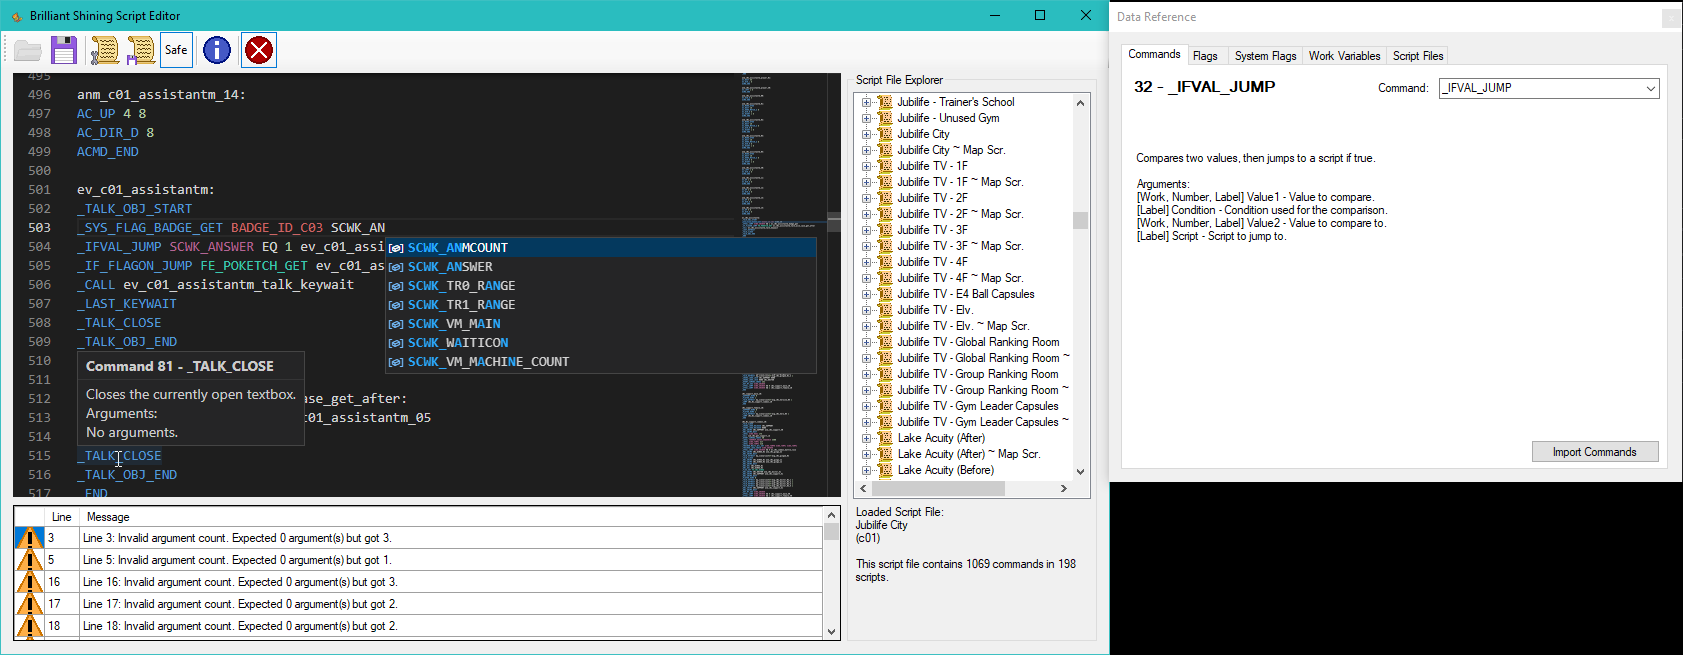Click the warning icon for line 5 error
The width and height of the screenshot is (1683, 655).
point(29,560)
